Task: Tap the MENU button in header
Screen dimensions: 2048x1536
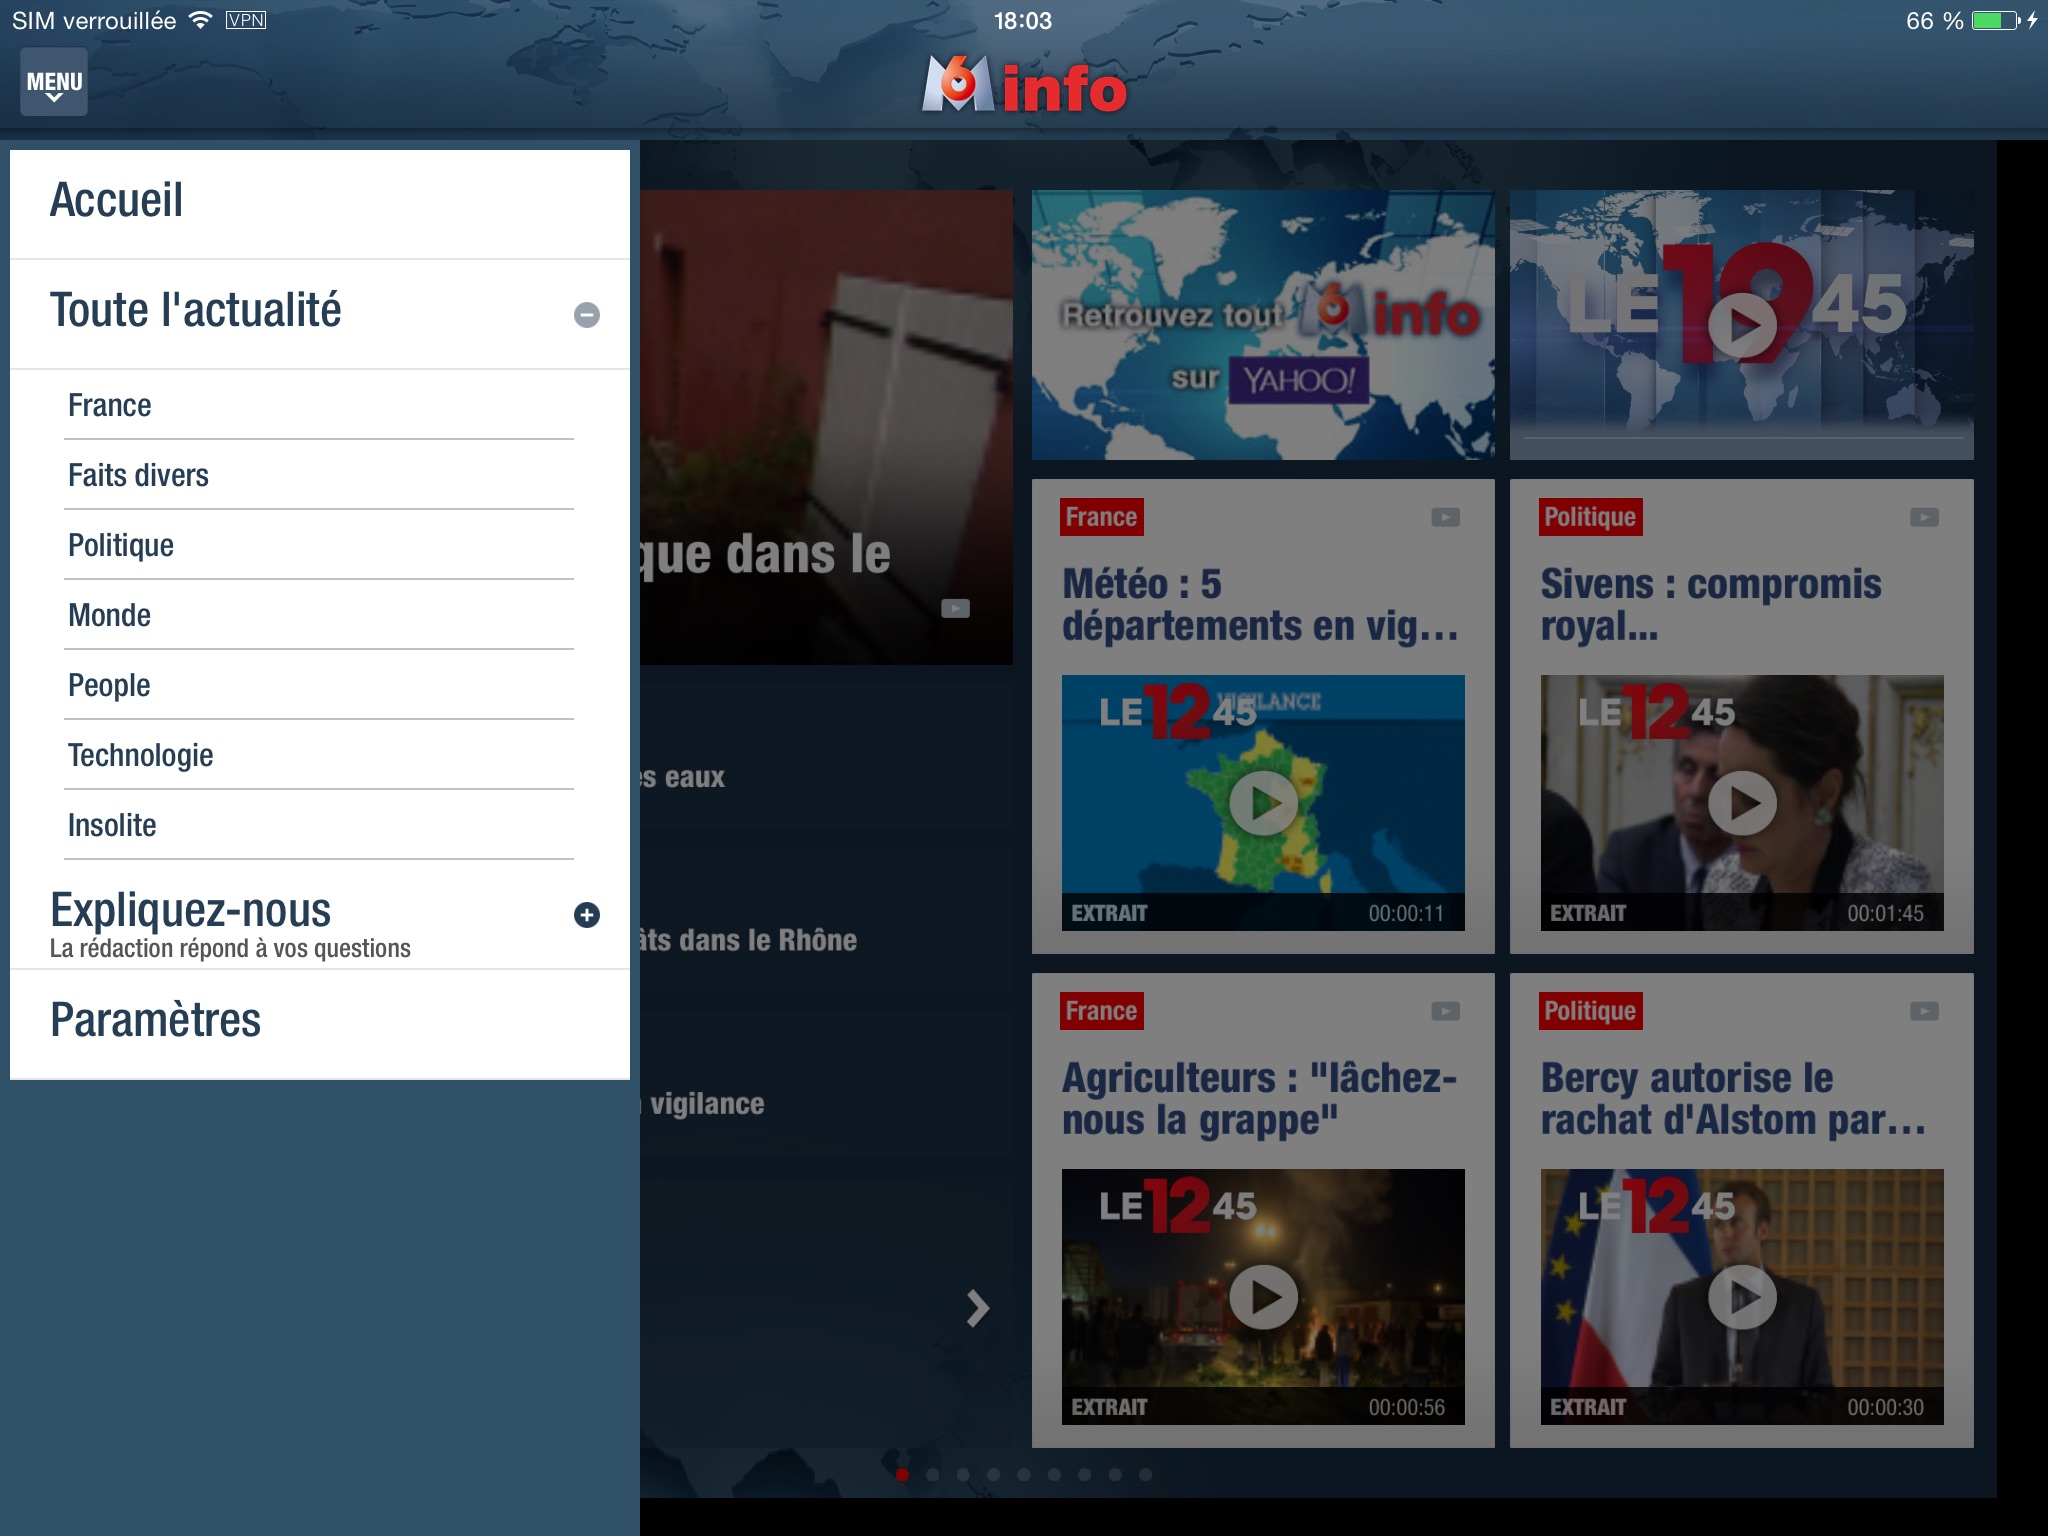Action: [x=54, y=82]
